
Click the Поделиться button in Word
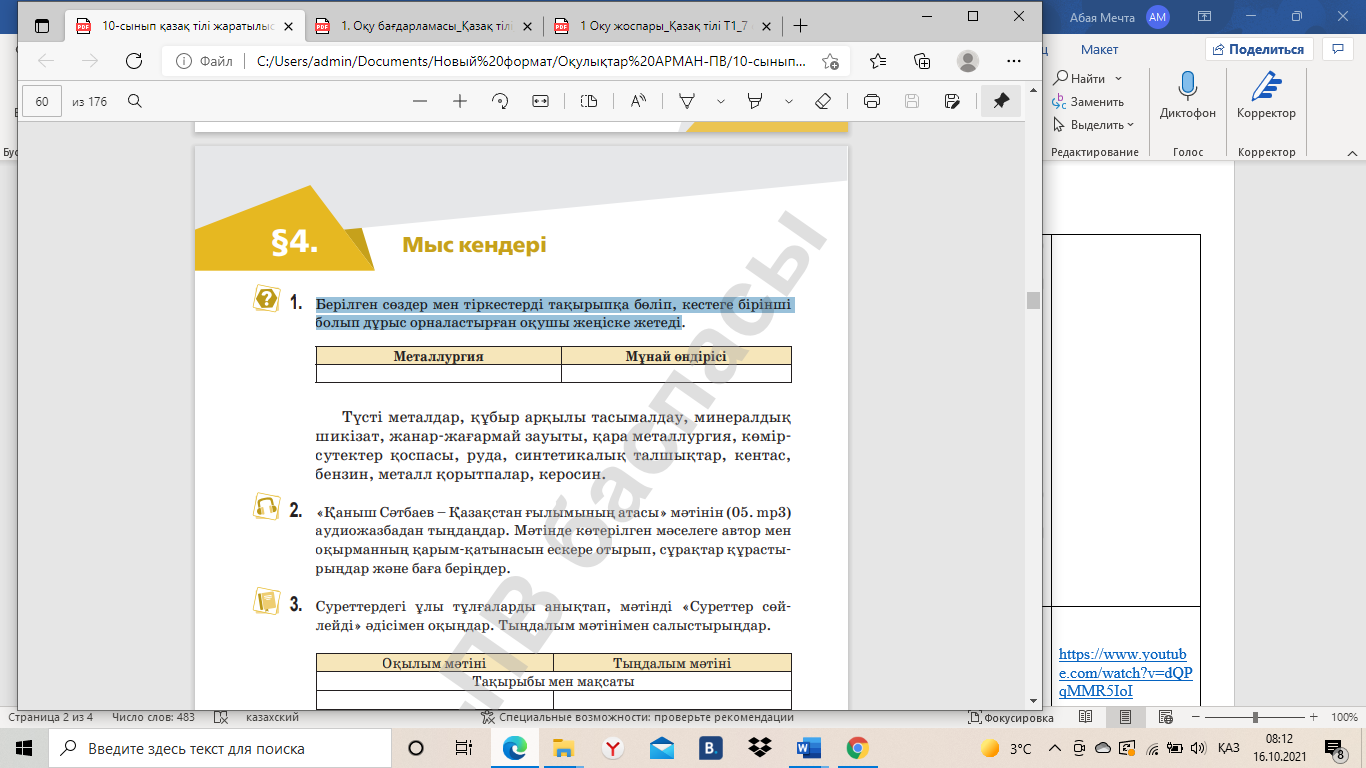coord(1258,49)
